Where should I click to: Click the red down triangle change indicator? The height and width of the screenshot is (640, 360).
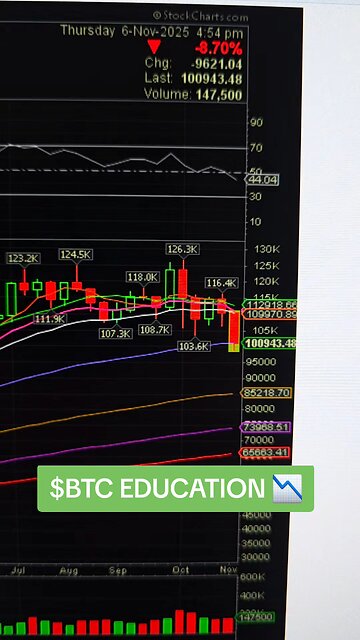pyautogui.click(x=154, y=47)
